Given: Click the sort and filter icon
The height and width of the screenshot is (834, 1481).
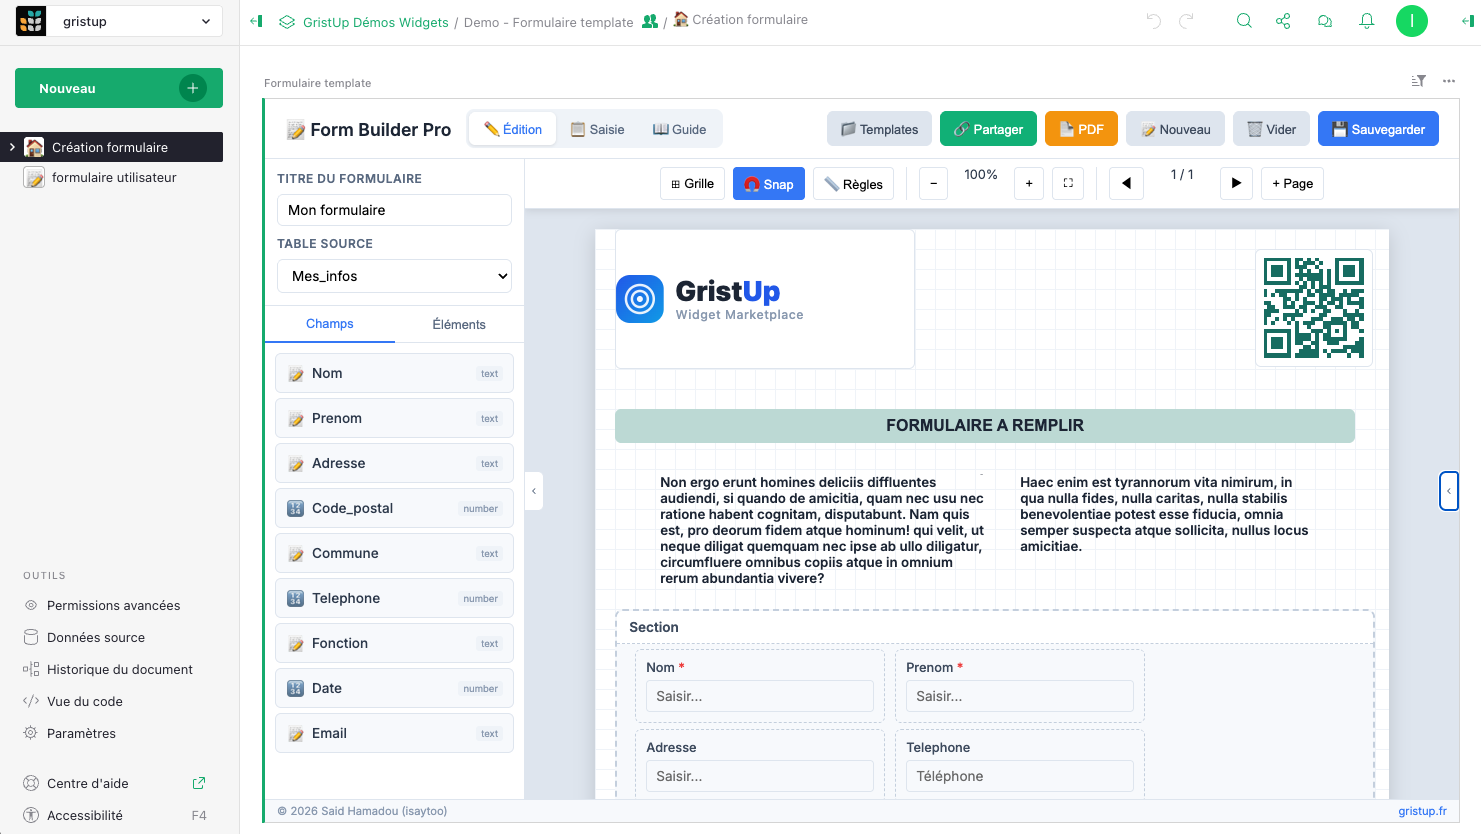Looking at the screenshot, I should click(1418, 81).
